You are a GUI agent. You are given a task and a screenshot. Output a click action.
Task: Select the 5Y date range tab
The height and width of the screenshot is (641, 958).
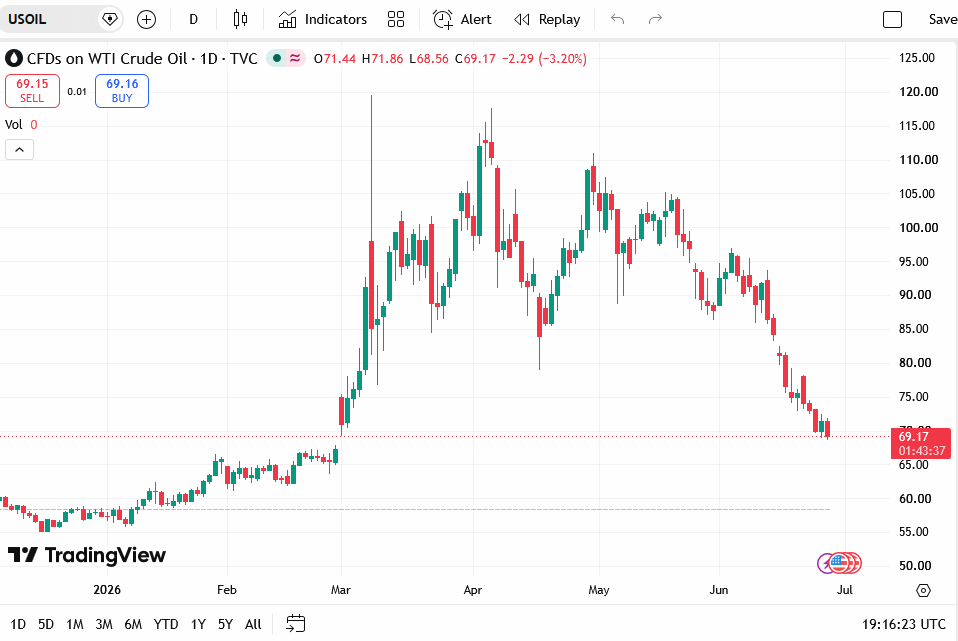[225, 624]
